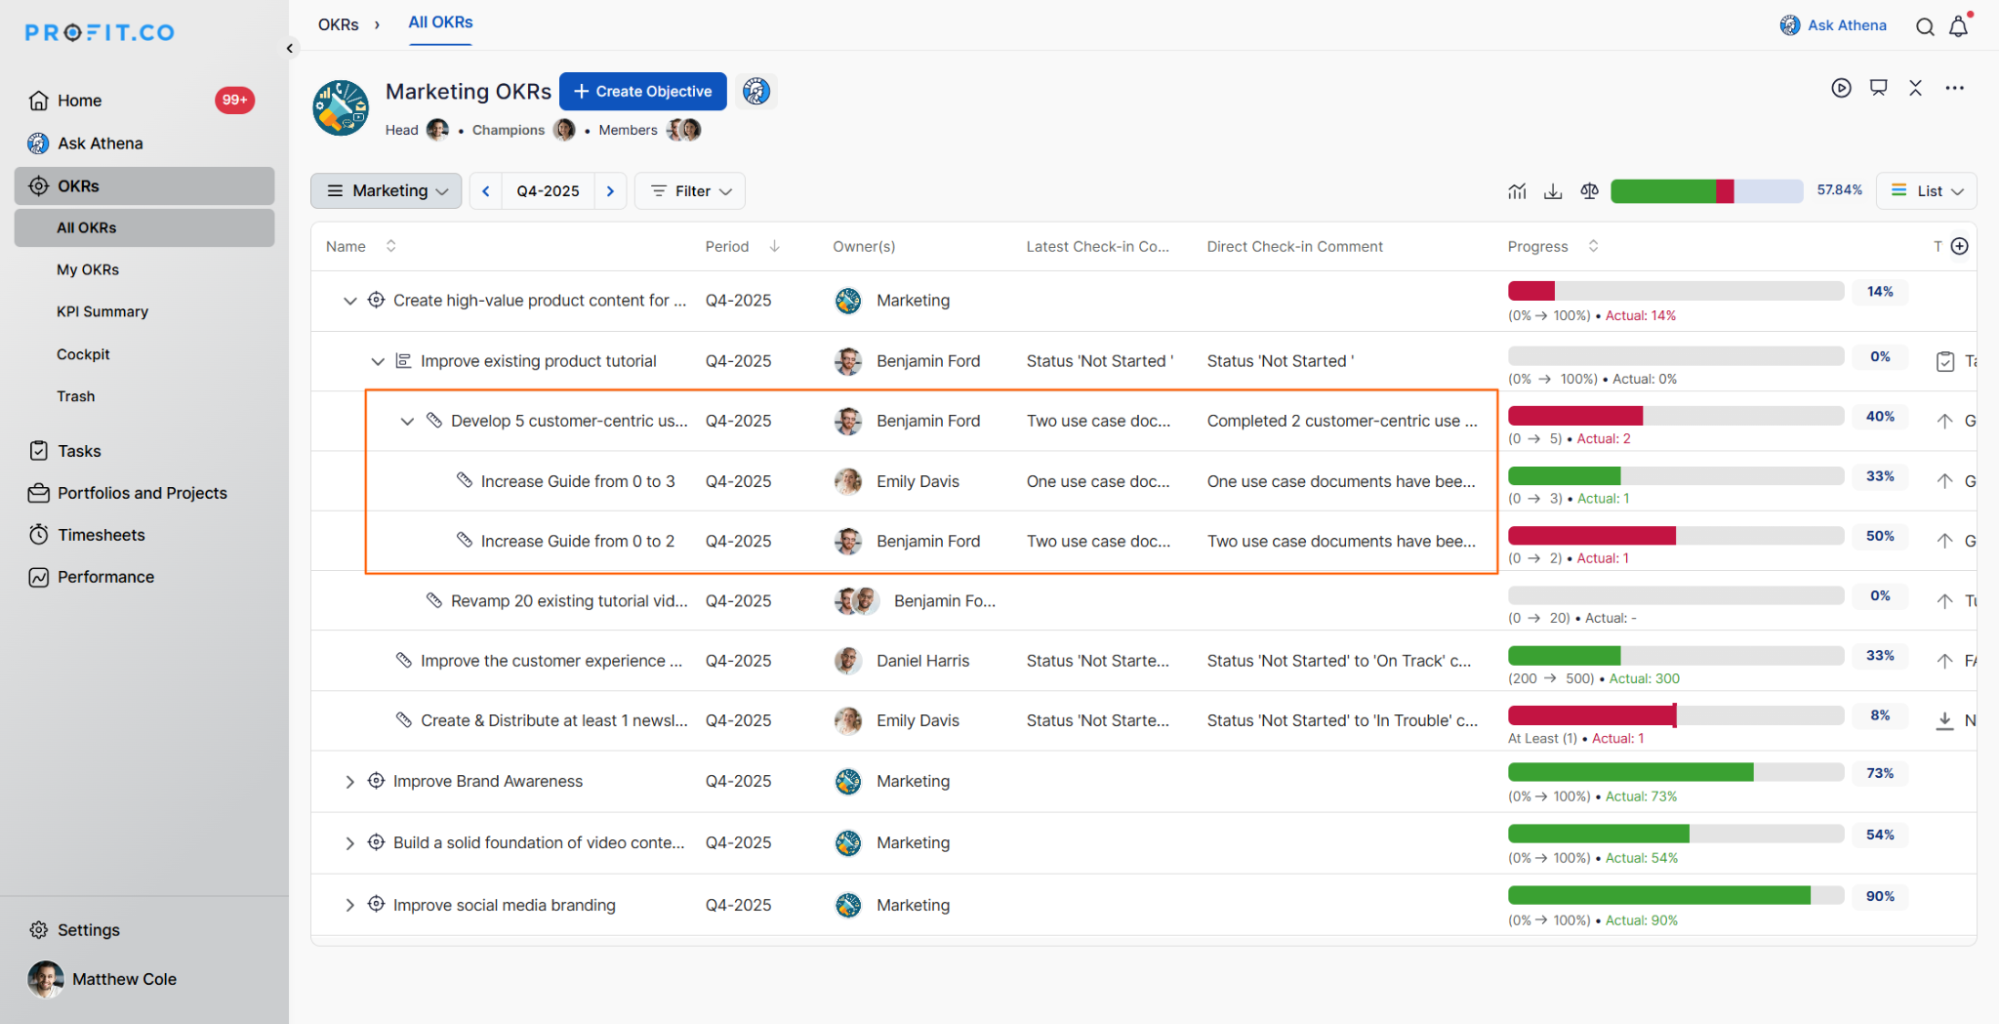Sort the table by Name column
The height and width of the screenshot is (1024, 1999).
coord(391,246)
